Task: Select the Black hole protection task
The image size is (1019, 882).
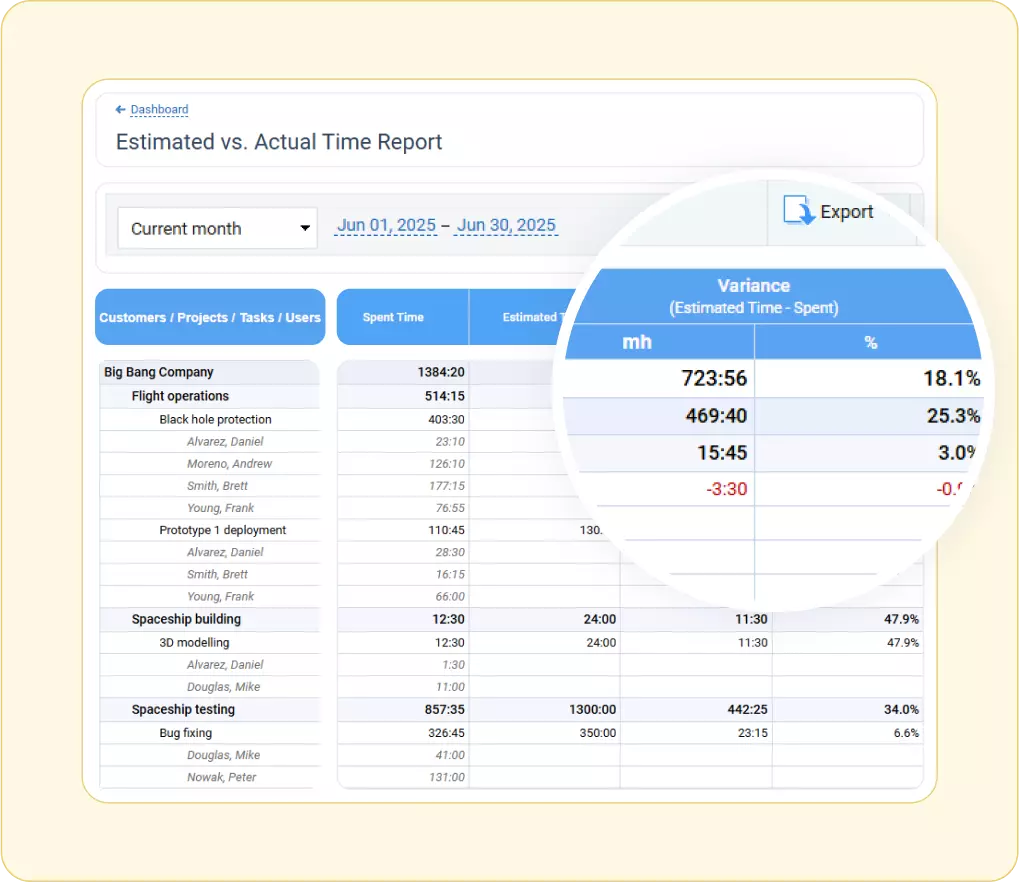Action: tap(215, 419)
